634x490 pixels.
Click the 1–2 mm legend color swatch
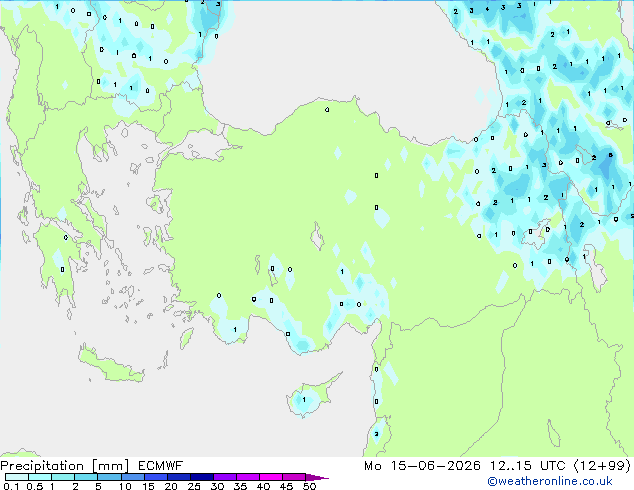click(63, 477)
